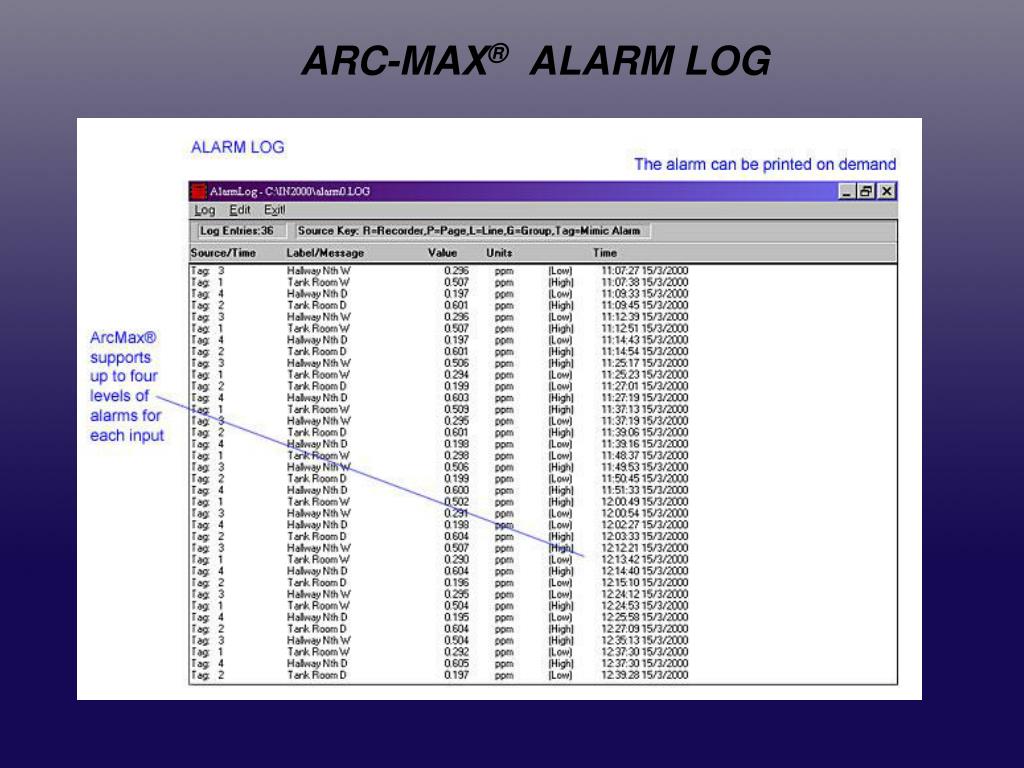Close the AlarmLog window
Screen dimensions: 1024x768
click(x=886, y=191)
